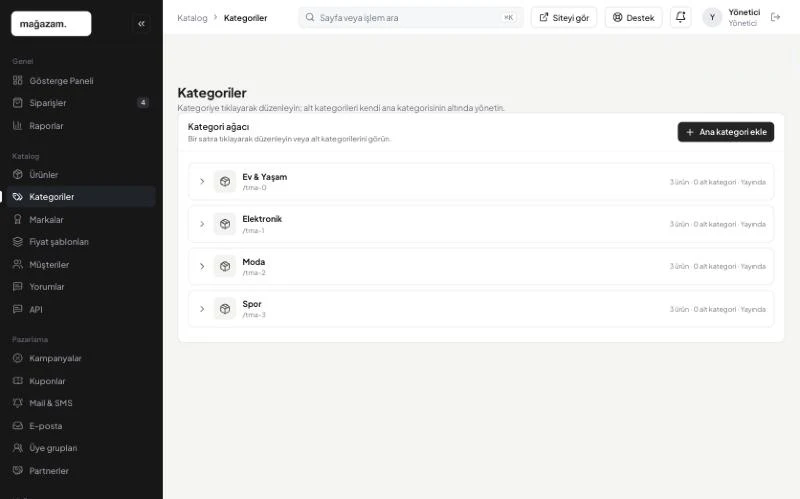Viewport: 800px width, 499px height.
Task: Click Siteyi gör button
Action: click(x=564, y=17)
